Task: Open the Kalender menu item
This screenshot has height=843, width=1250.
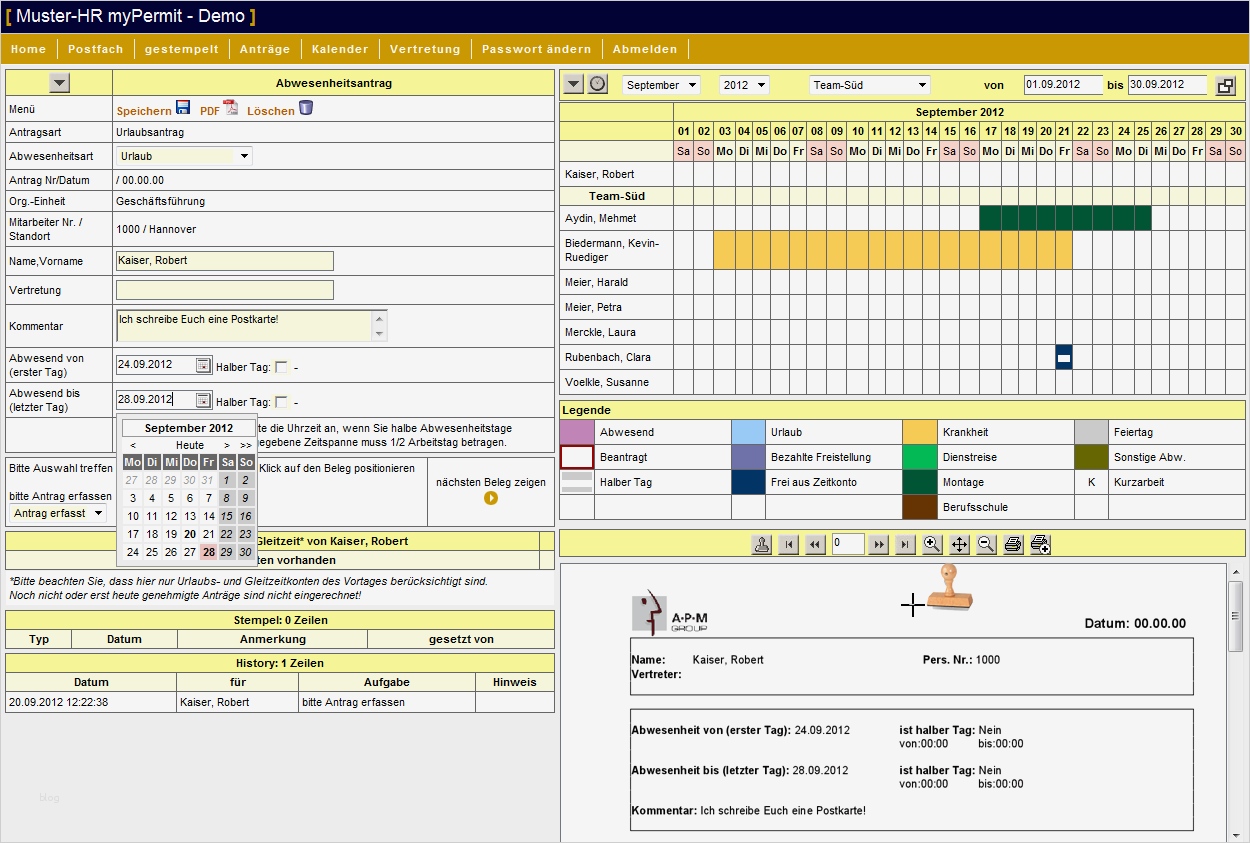Action: [x=340, y=49]
